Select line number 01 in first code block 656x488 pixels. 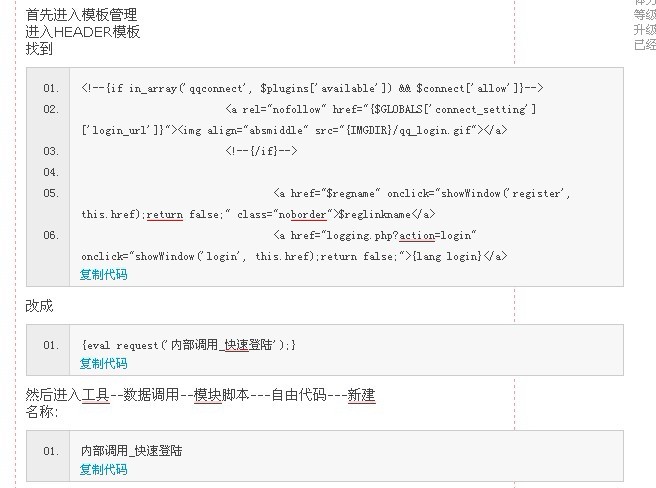[x=51, y=88]
